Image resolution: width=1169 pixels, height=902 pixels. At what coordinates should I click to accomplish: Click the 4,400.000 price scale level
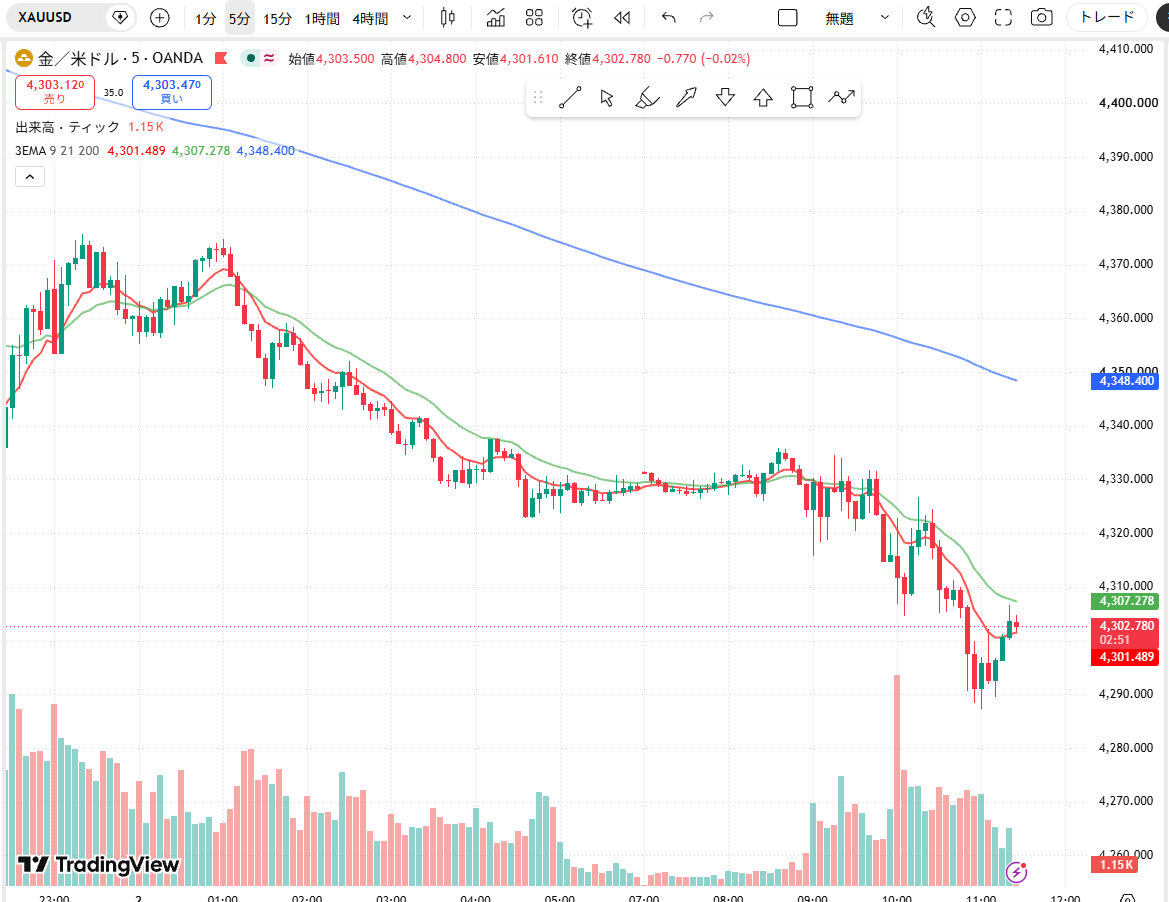1128,103
